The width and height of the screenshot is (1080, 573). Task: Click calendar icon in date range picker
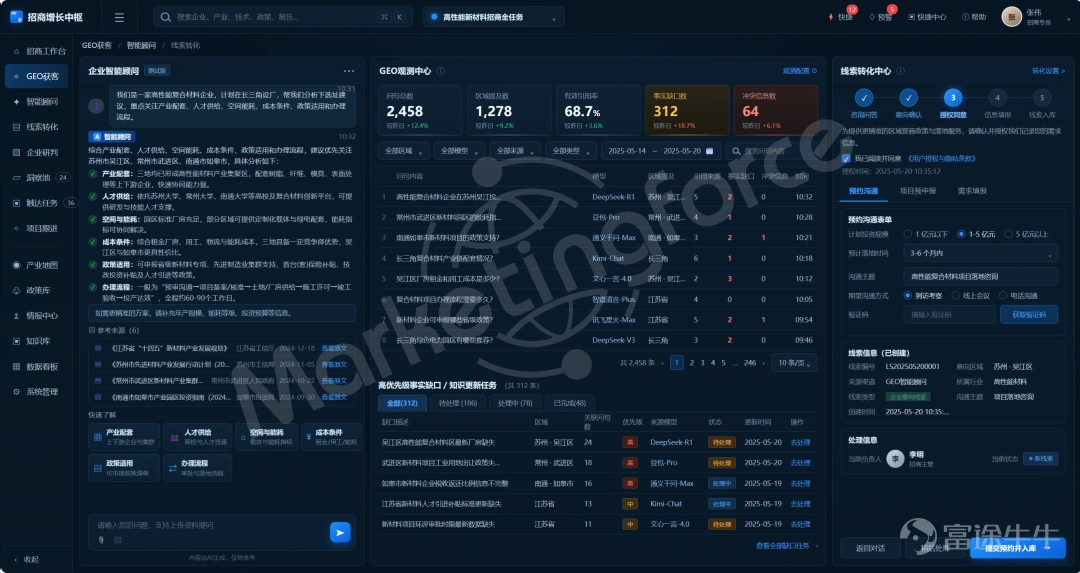(x=709, y=151)
